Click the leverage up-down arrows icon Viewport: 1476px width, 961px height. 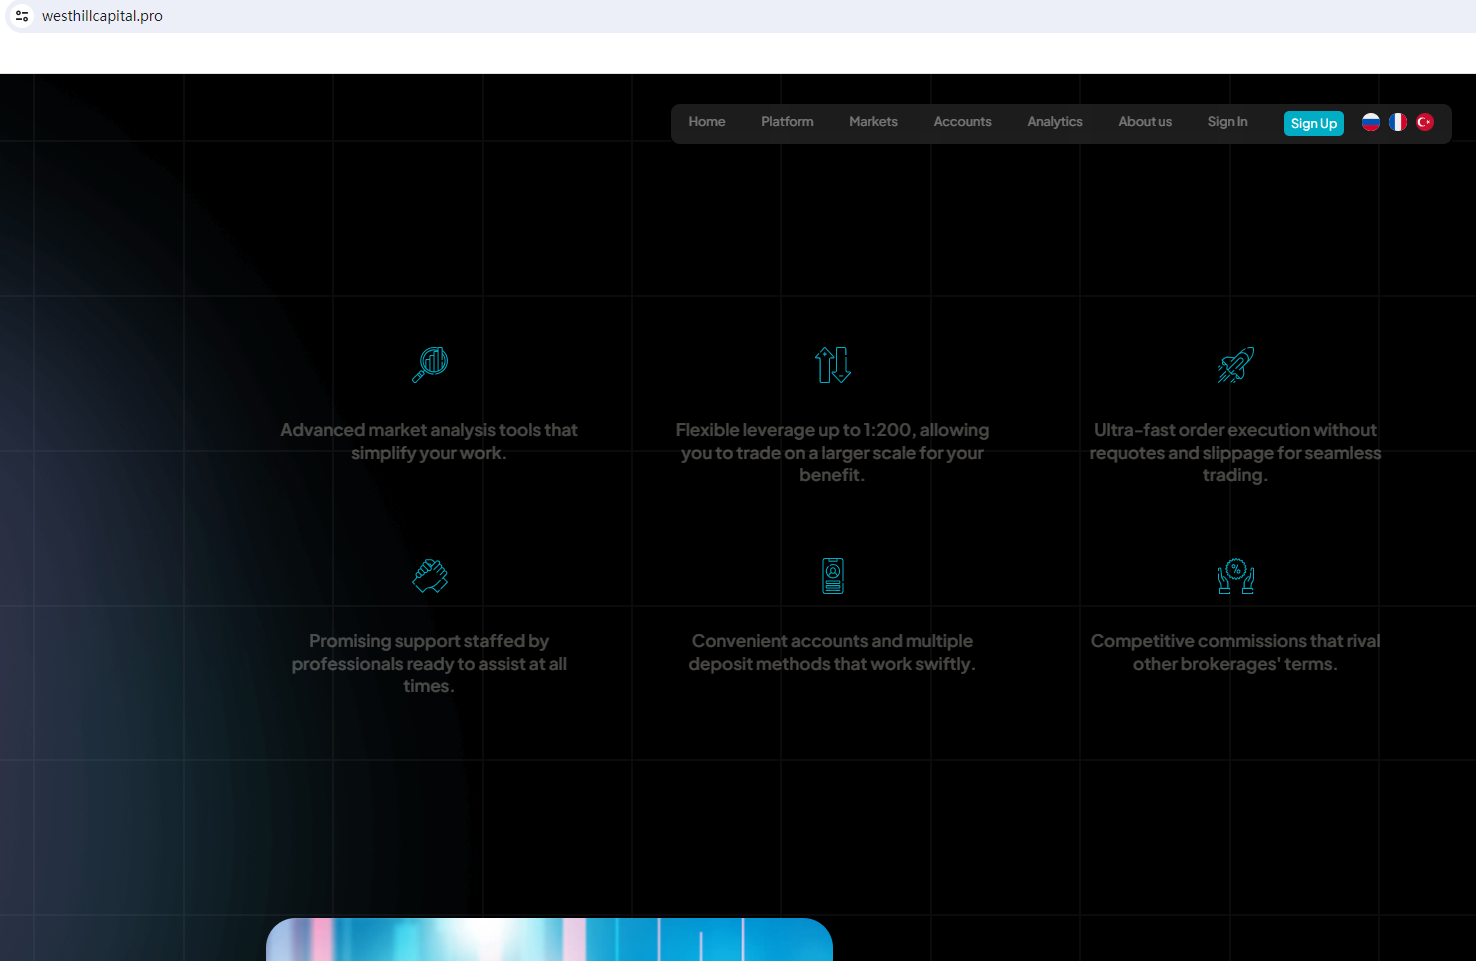coord(832,365)
